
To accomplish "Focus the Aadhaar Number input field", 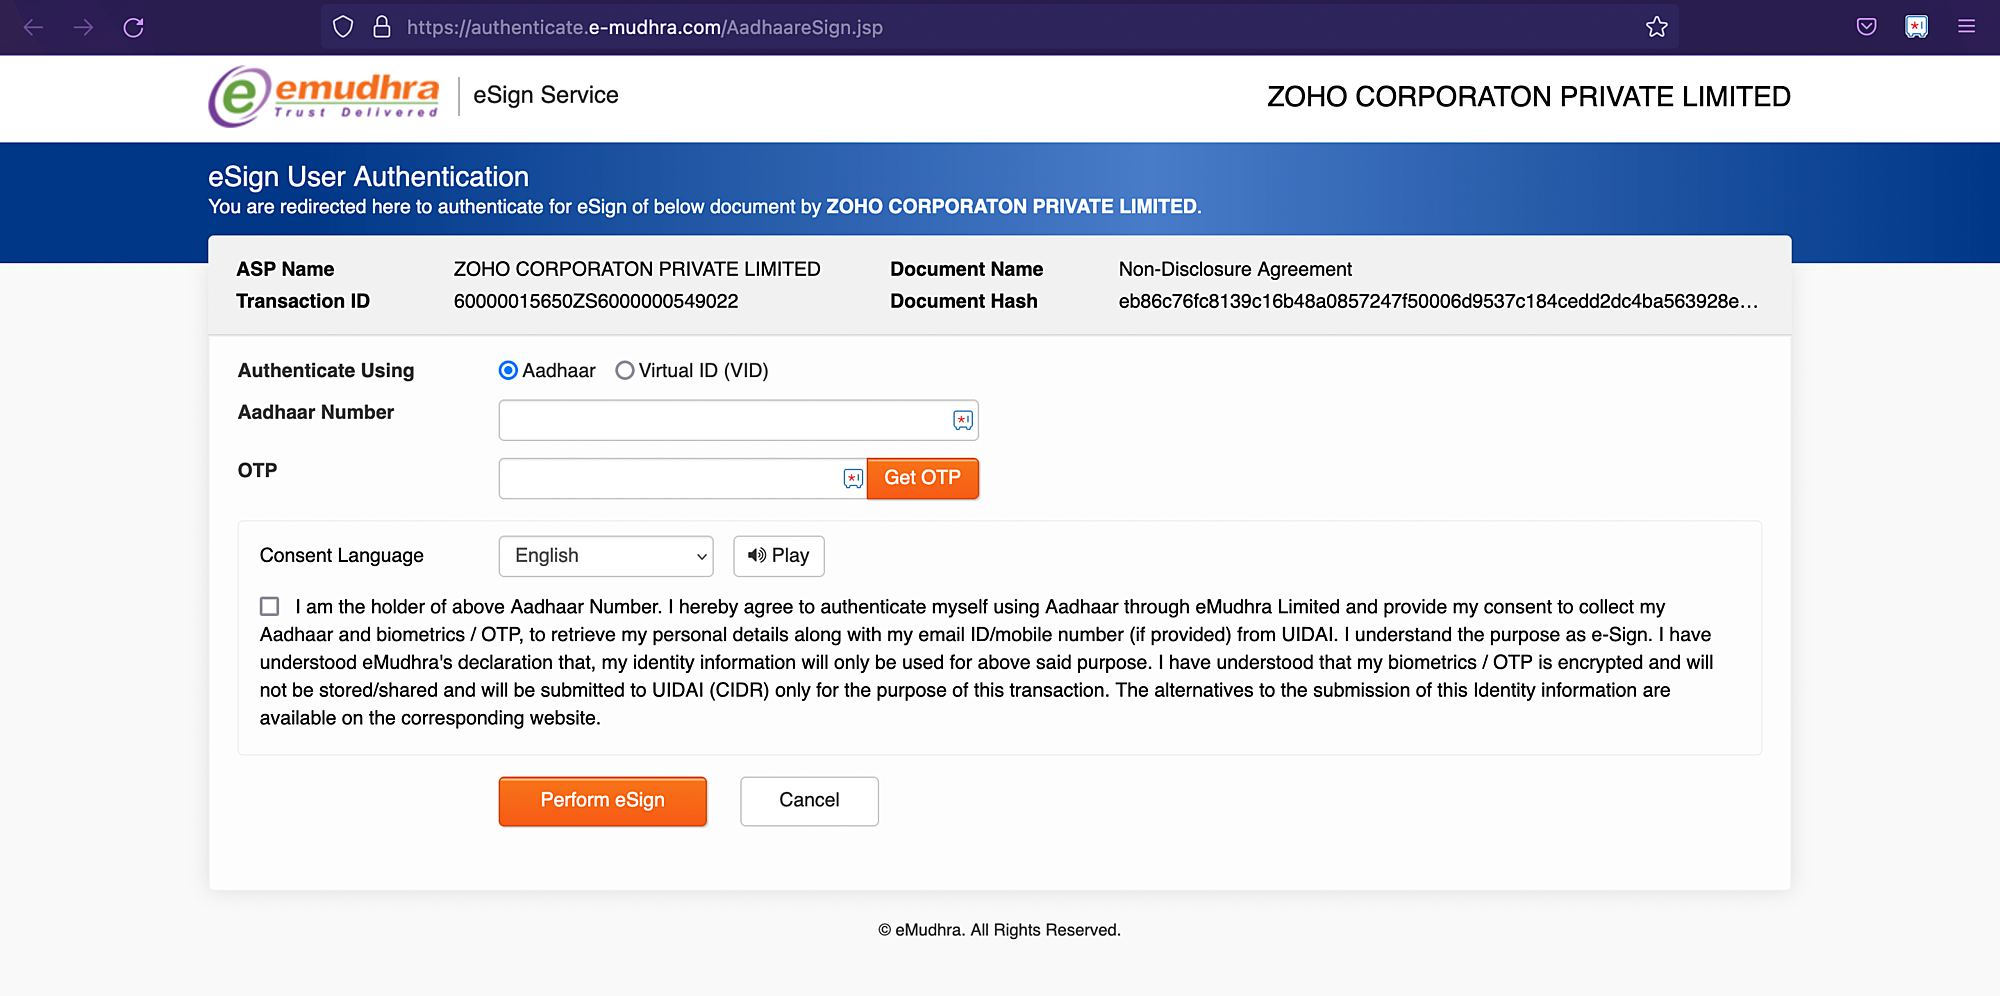I will [738, 420].
